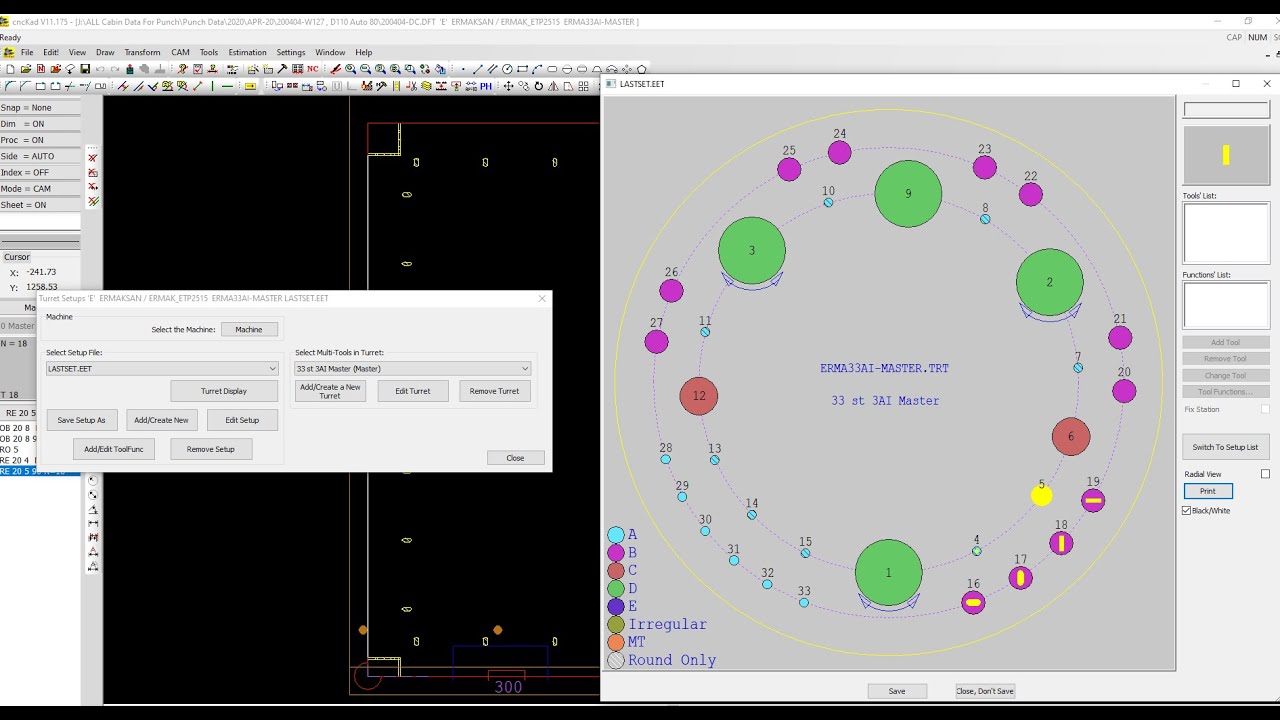Viewport: 1280px width, 720px height.
Task: Toggle the Proc = ON setting
Action: point(40,140)
